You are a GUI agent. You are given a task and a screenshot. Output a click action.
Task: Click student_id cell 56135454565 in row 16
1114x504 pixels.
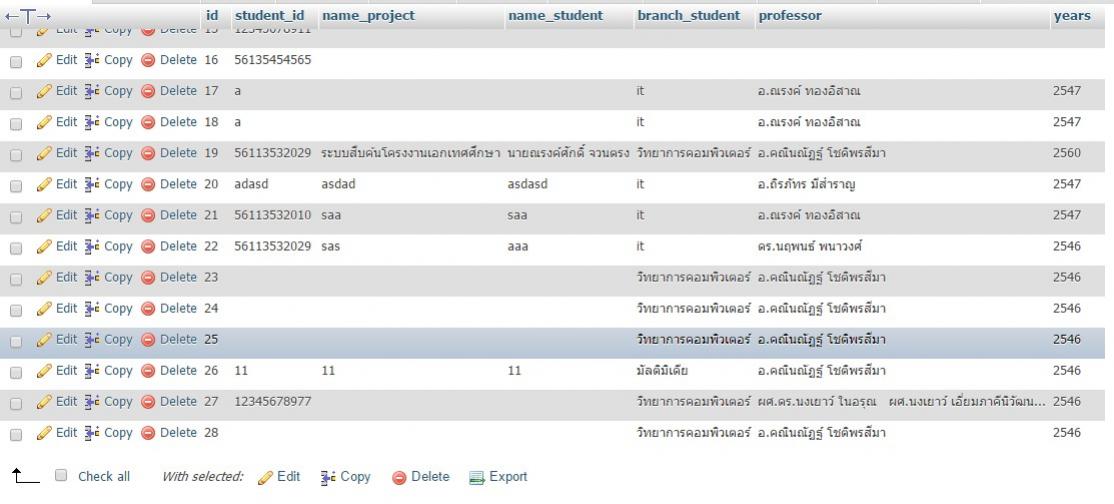coord(273,60)
